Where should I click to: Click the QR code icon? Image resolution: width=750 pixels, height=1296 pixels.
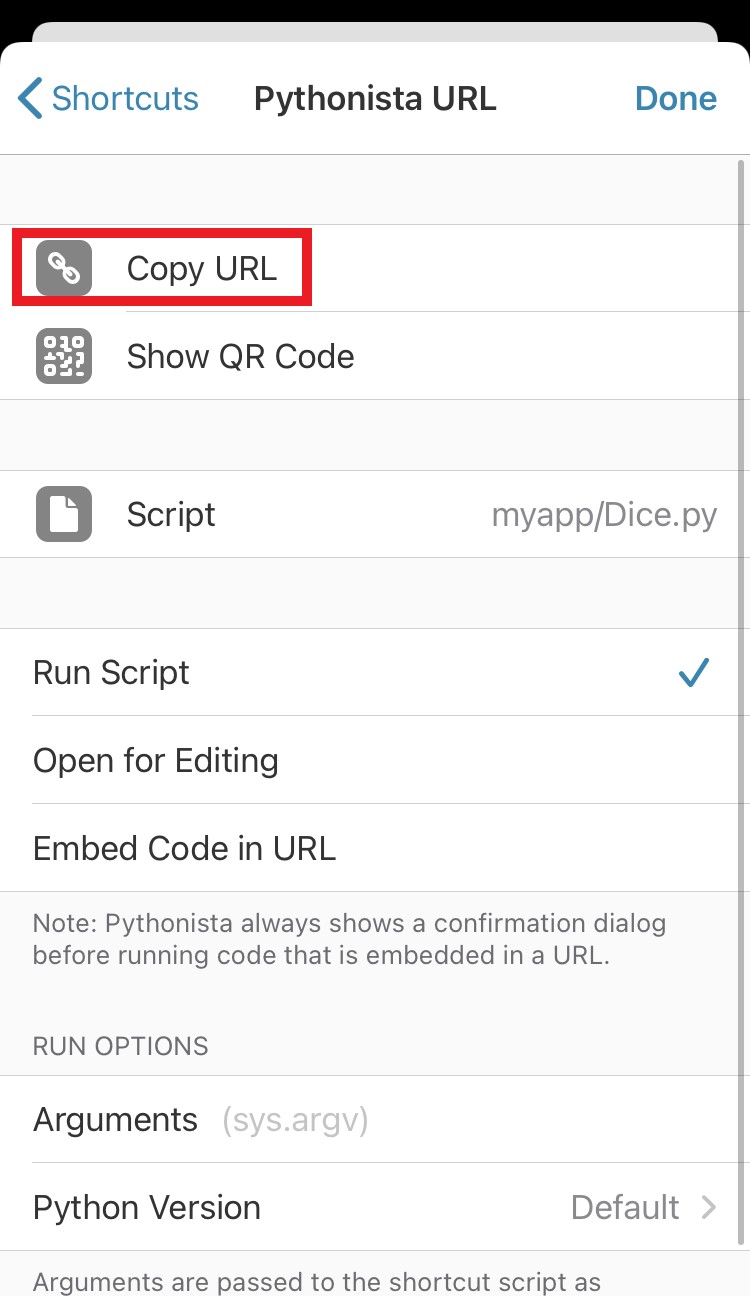pos(64,356)
